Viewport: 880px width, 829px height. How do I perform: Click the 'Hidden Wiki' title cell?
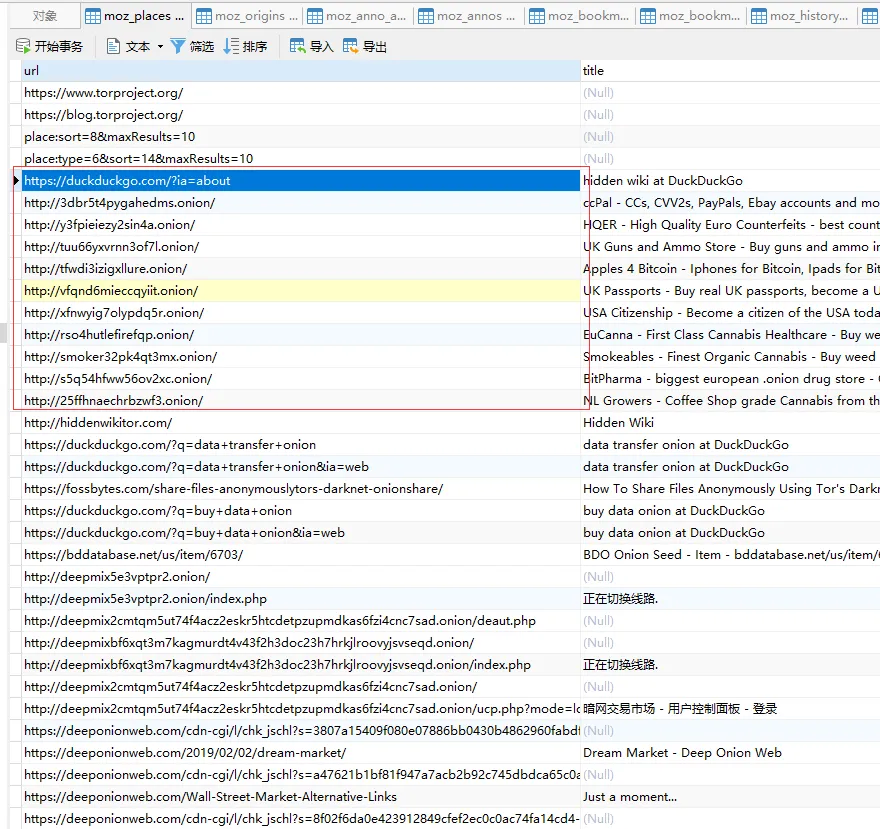click(x=730, y=423)
